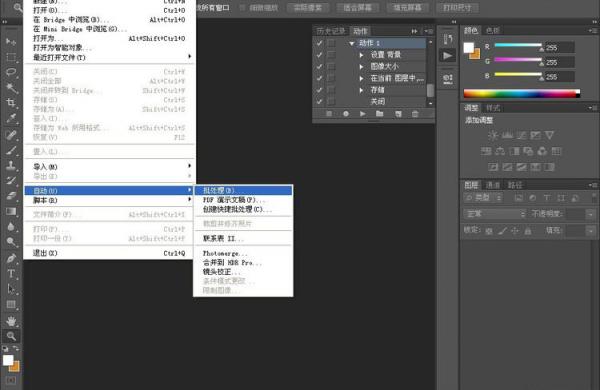Toggle the checkmark for 存储 step

(x=319, y=90)
